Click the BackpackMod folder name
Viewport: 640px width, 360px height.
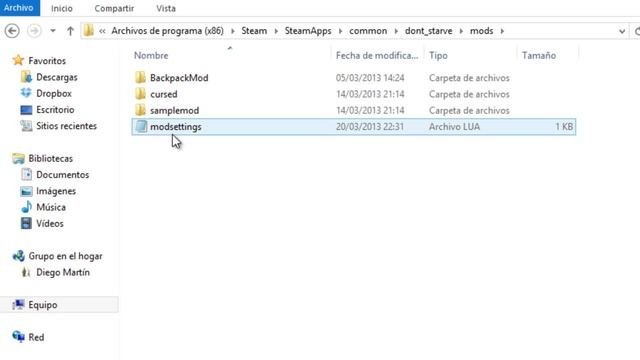coord(179,78)
